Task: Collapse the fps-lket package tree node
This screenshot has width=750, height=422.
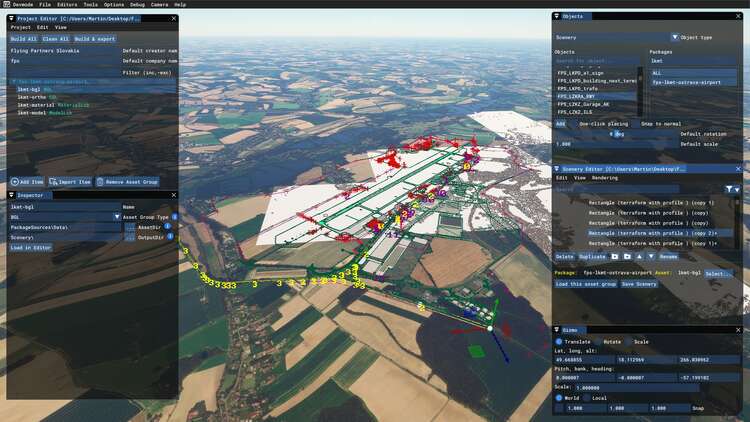Action: 14,82
